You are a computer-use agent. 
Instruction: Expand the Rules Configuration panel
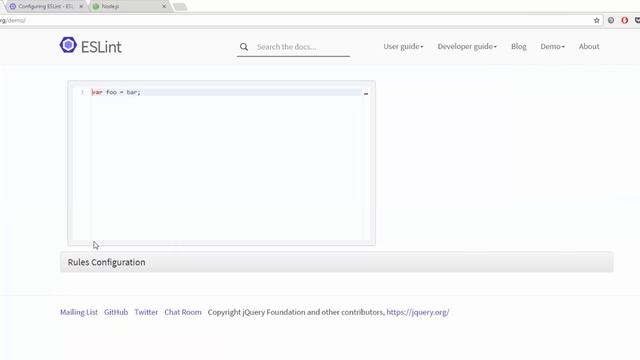coord(337,262)
